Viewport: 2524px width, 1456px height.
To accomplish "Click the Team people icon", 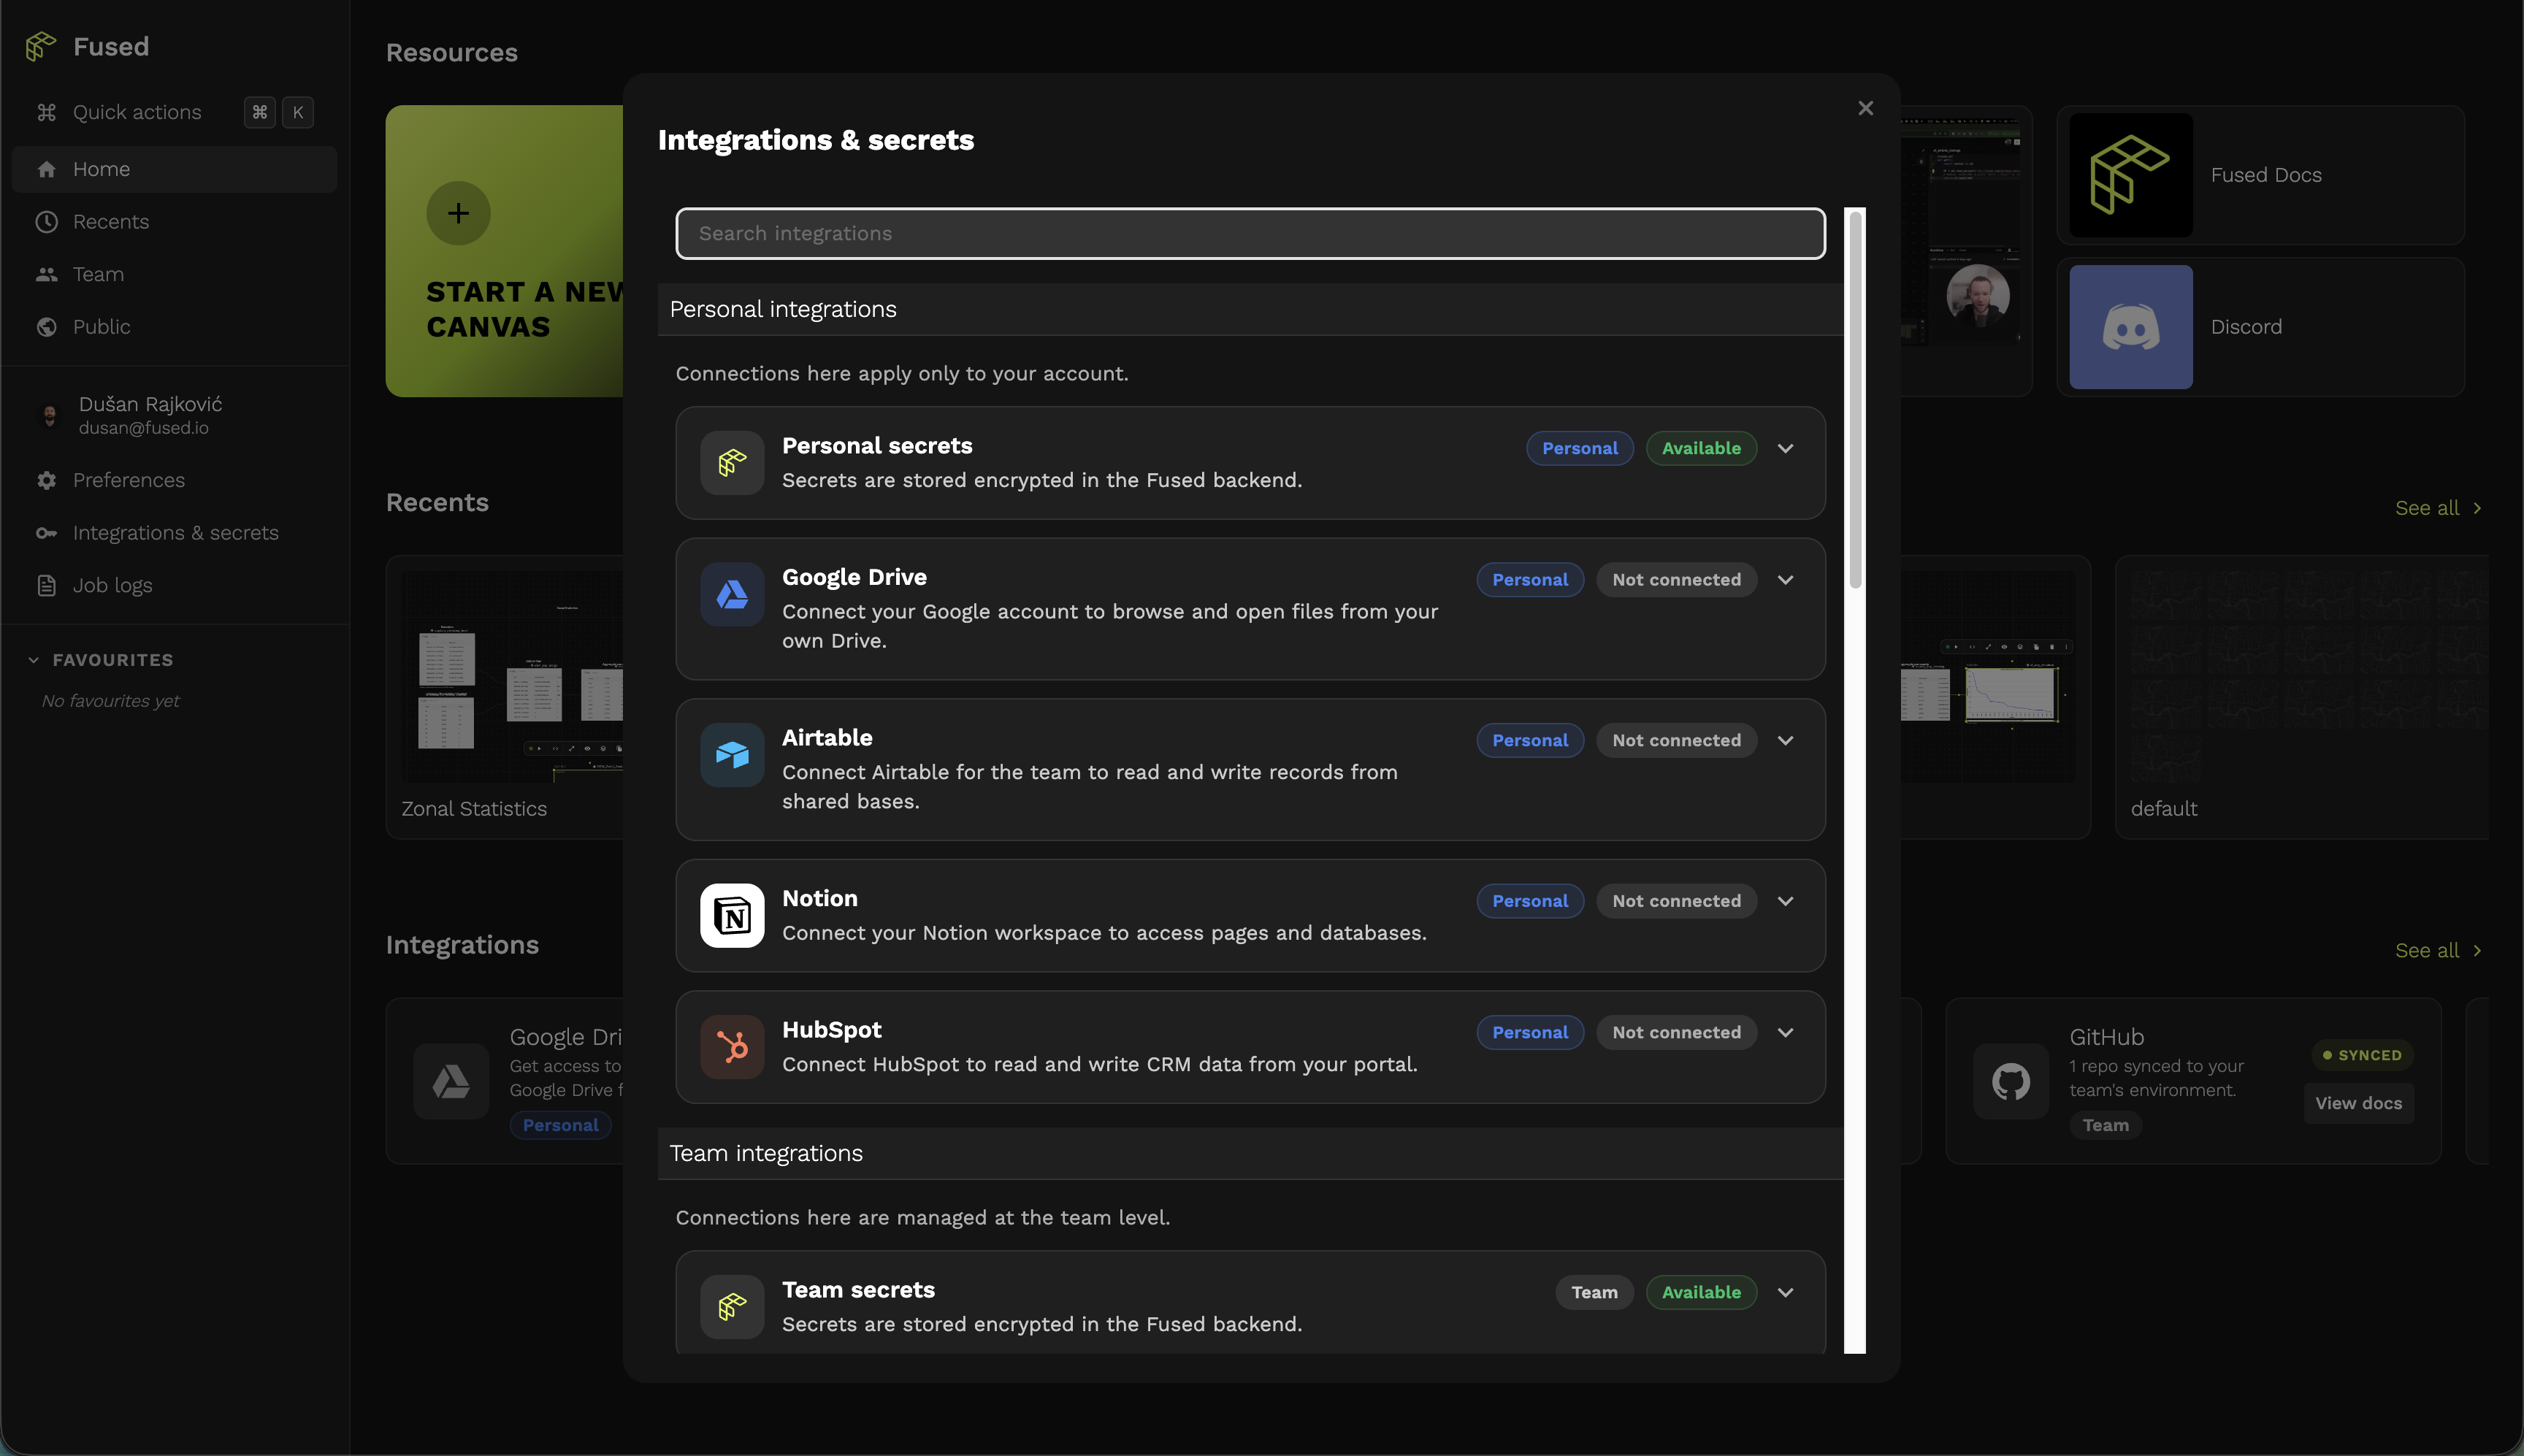I will (46, 274).
